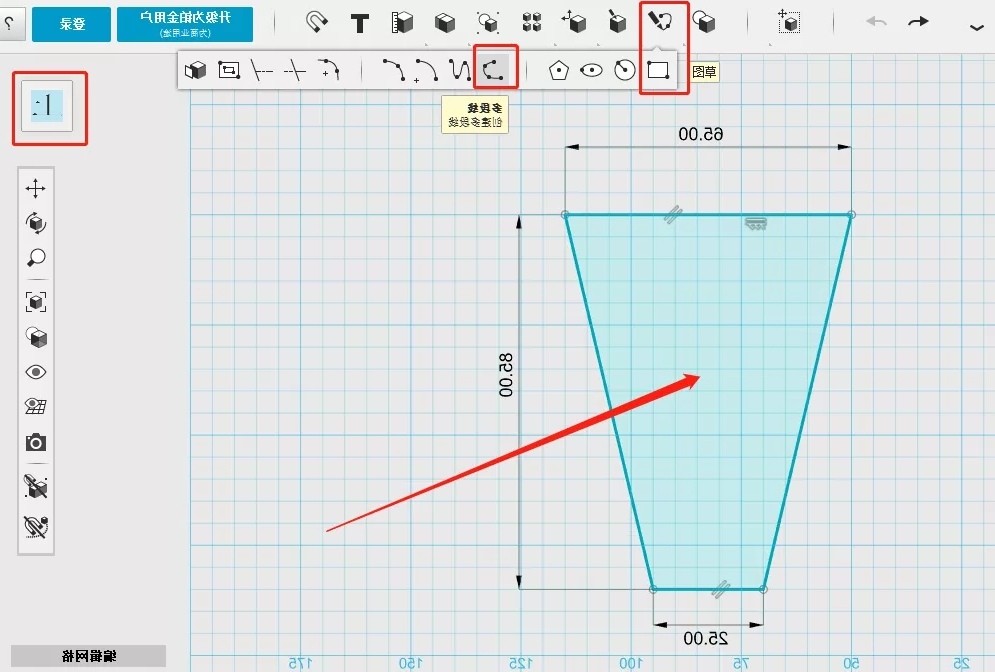The image size is (995, 672).
Task: Click the 编辑网格 edit grid button
Action: pos(88,656)
